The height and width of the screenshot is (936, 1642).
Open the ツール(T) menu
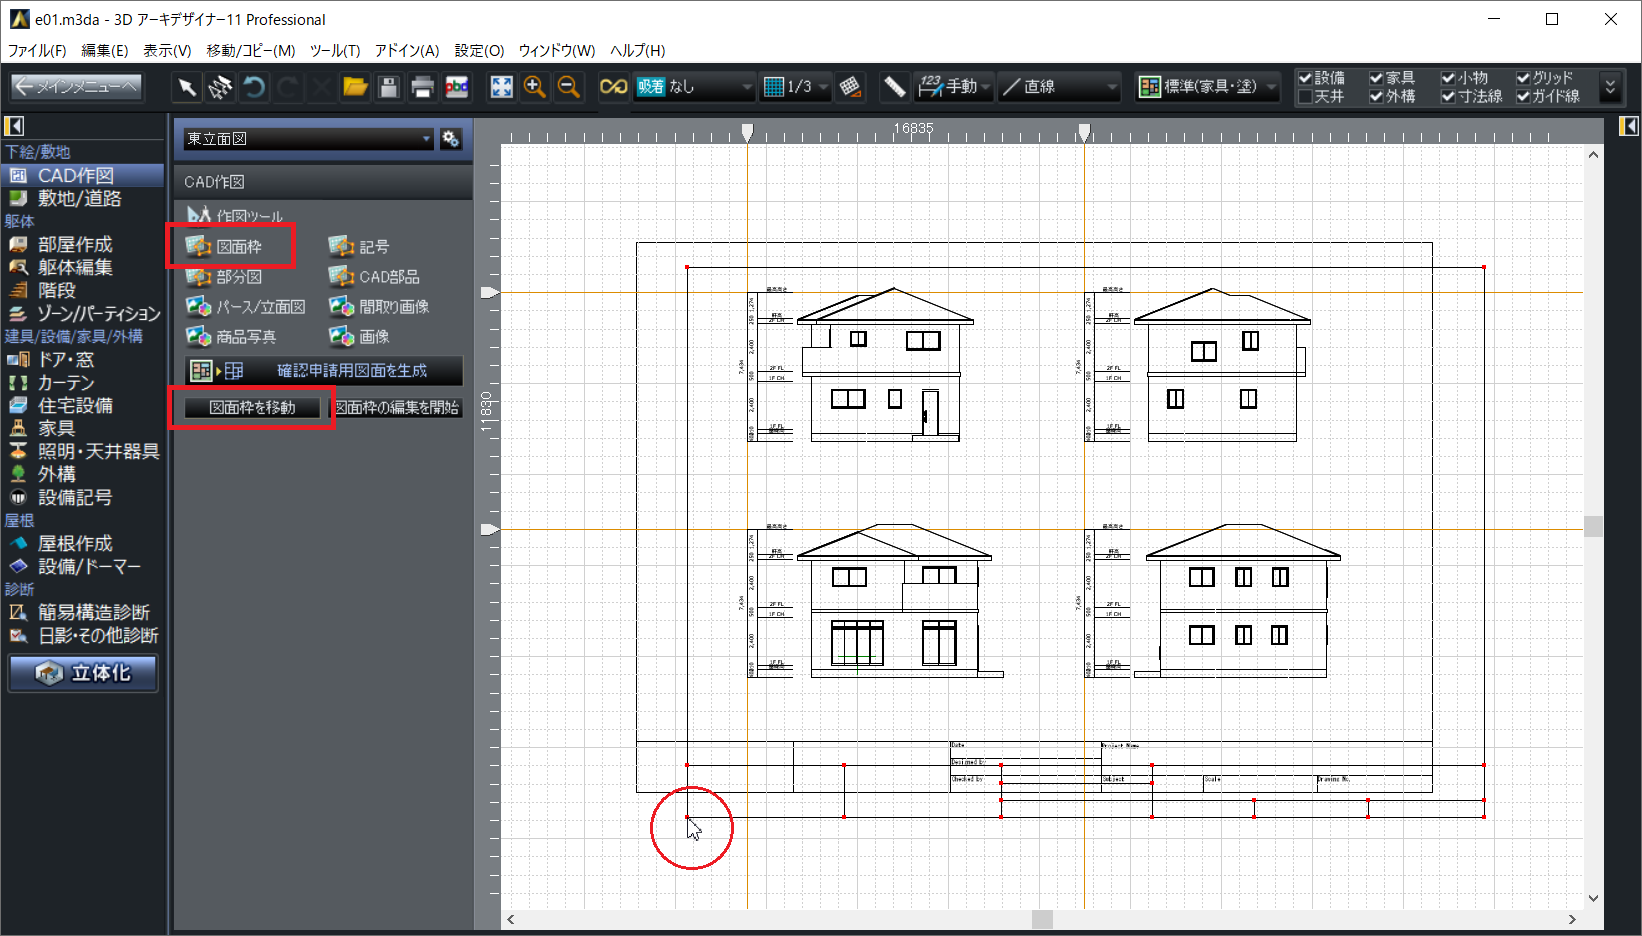tap(334, 50)
